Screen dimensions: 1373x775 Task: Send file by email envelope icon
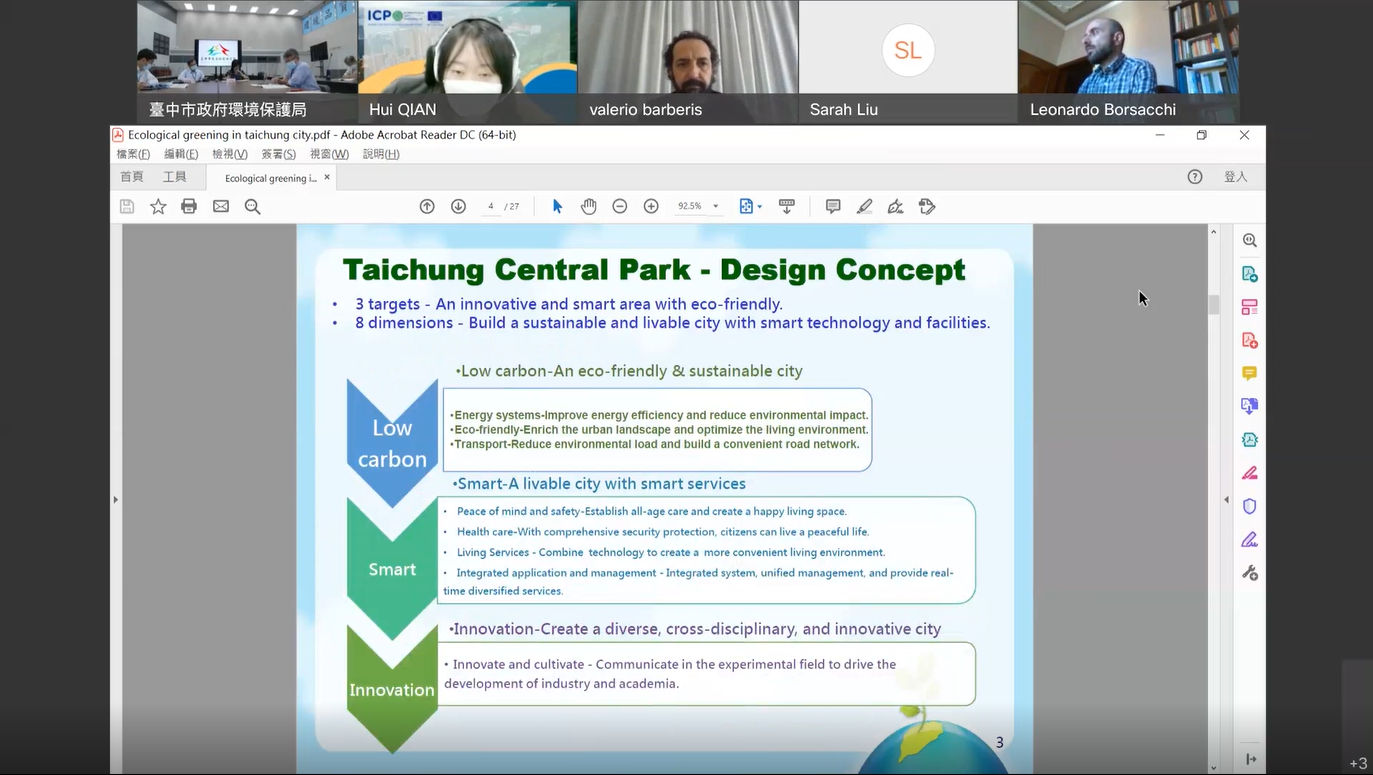coord(221,206)
